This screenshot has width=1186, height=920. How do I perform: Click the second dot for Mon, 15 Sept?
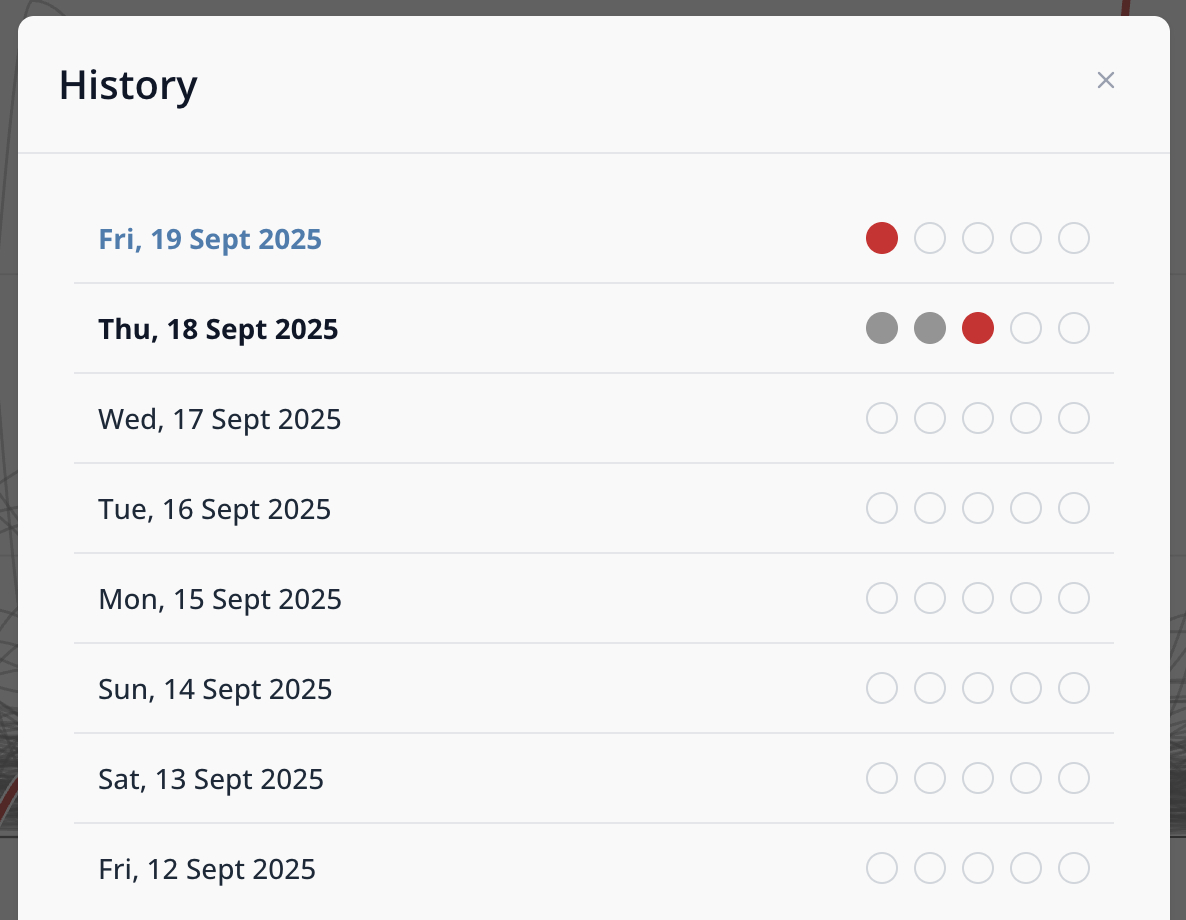click(930, 599)
